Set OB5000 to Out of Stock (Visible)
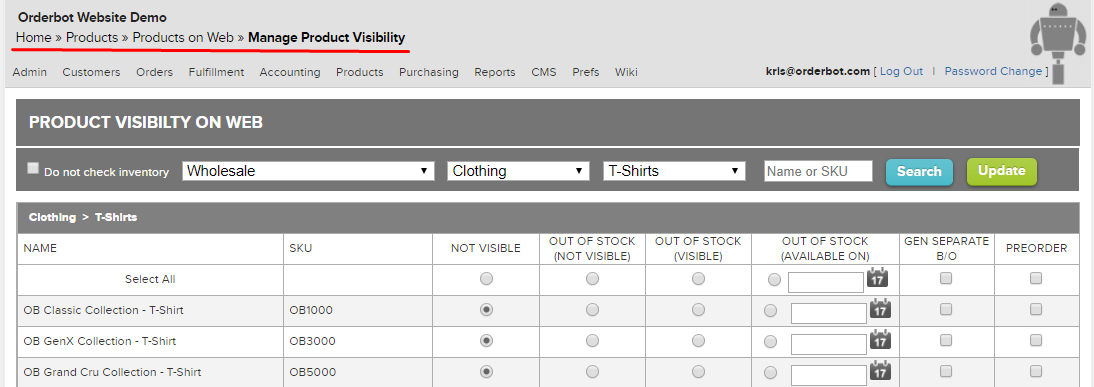This screenshot has width=1094, height=387. point(698,371)
